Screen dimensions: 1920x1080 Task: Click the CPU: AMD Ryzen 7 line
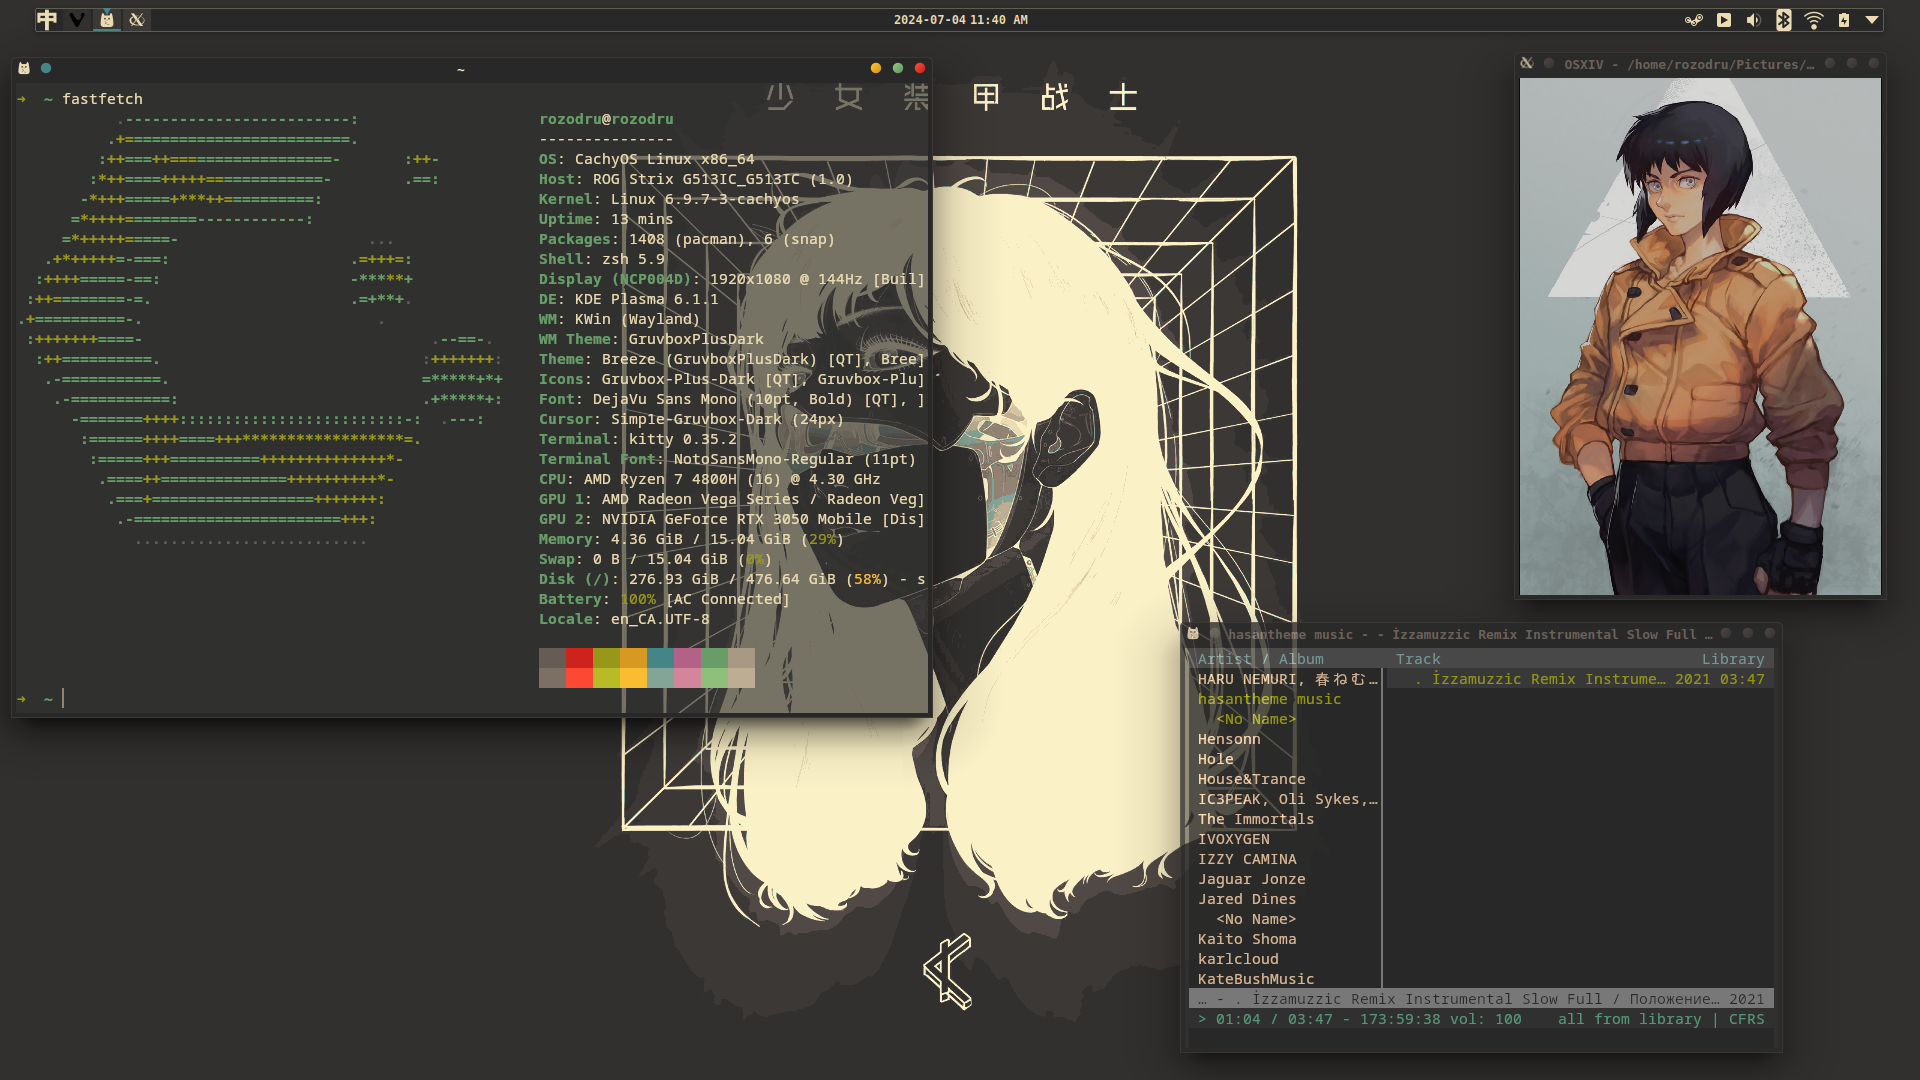click(709, 479)
